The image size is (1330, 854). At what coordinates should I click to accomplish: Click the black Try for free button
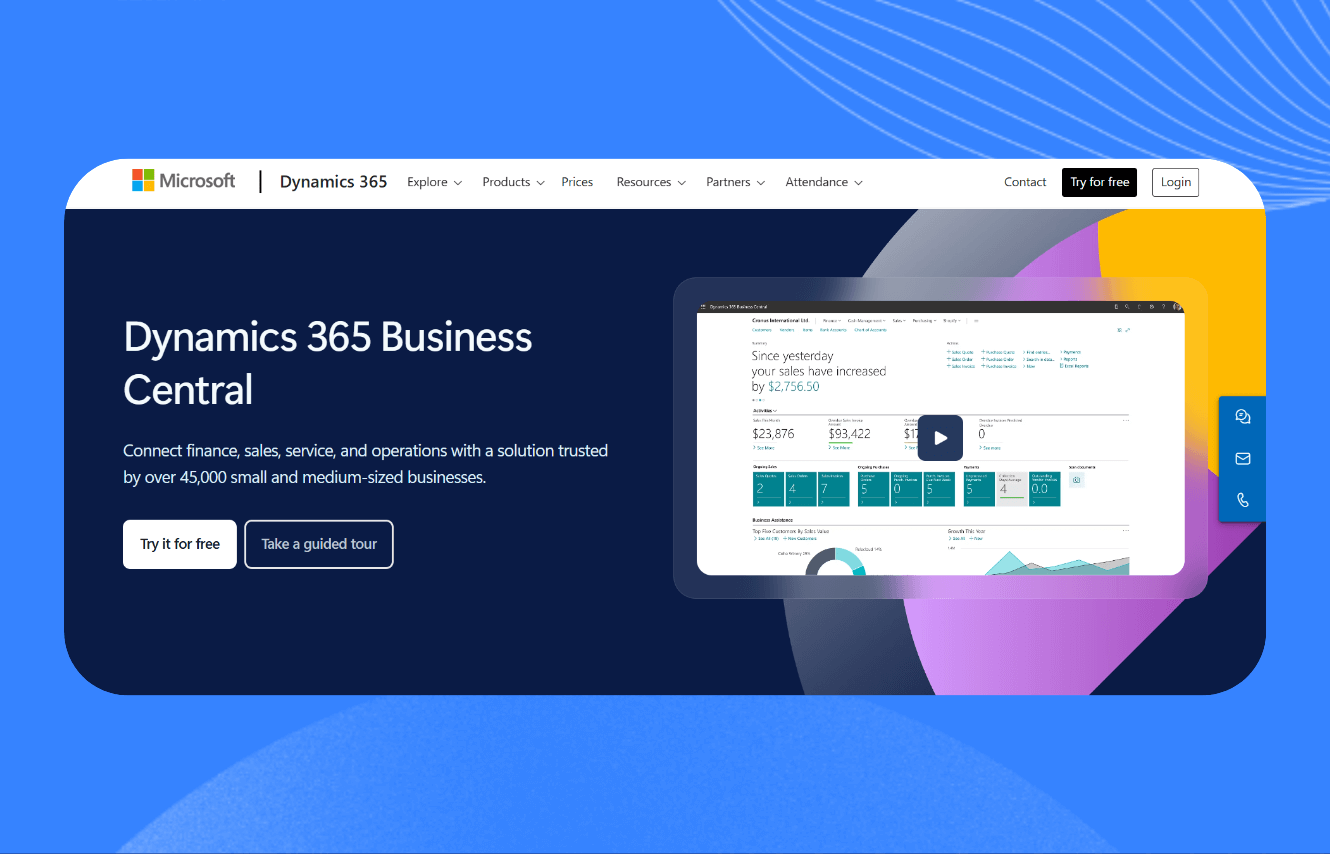(1099, 182)
